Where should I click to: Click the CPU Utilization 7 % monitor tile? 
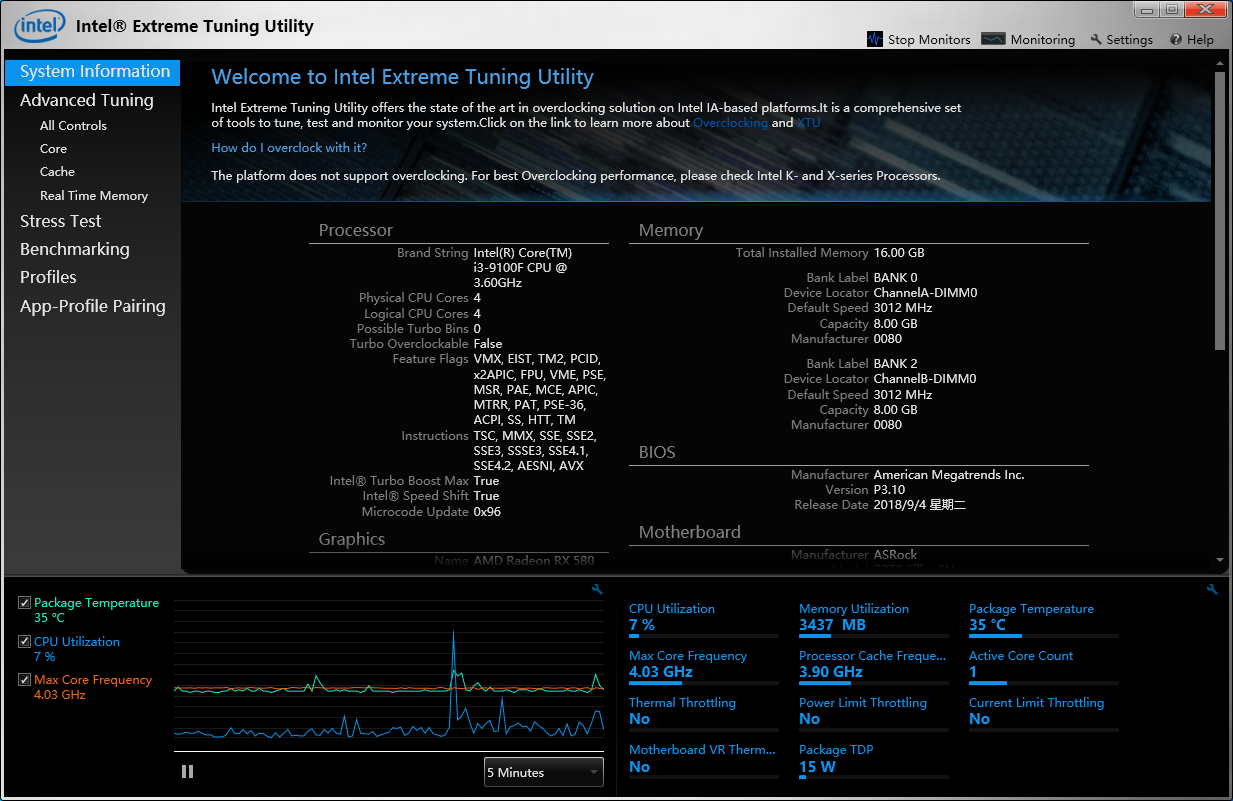pos(703,620)
